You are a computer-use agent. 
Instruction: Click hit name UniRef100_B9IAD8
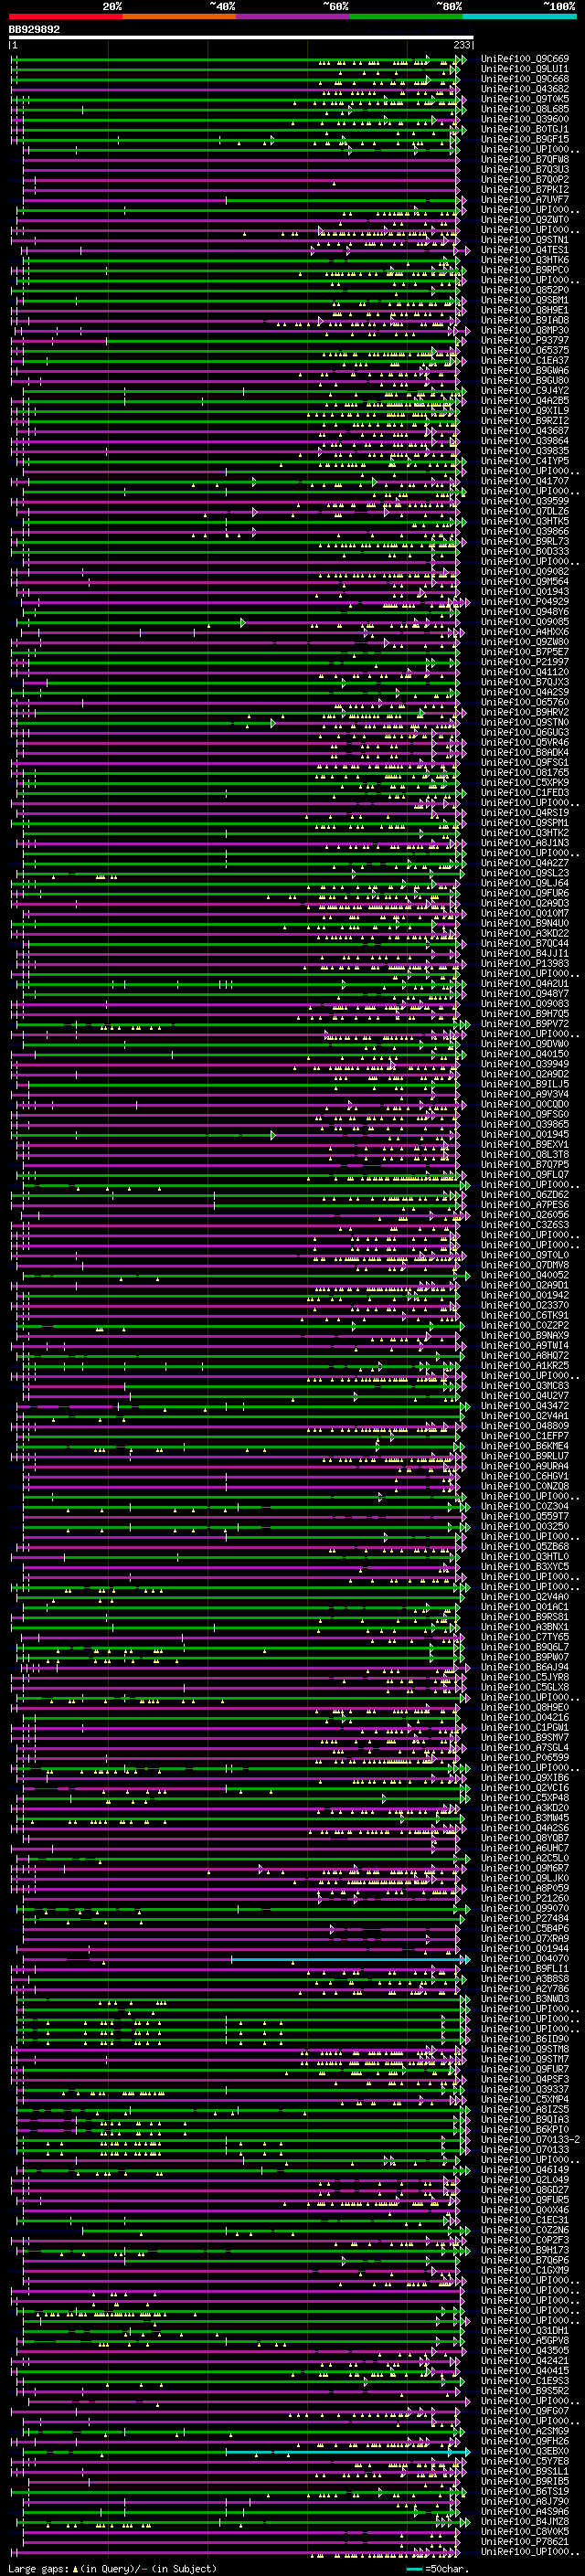[x=524, y=320]
